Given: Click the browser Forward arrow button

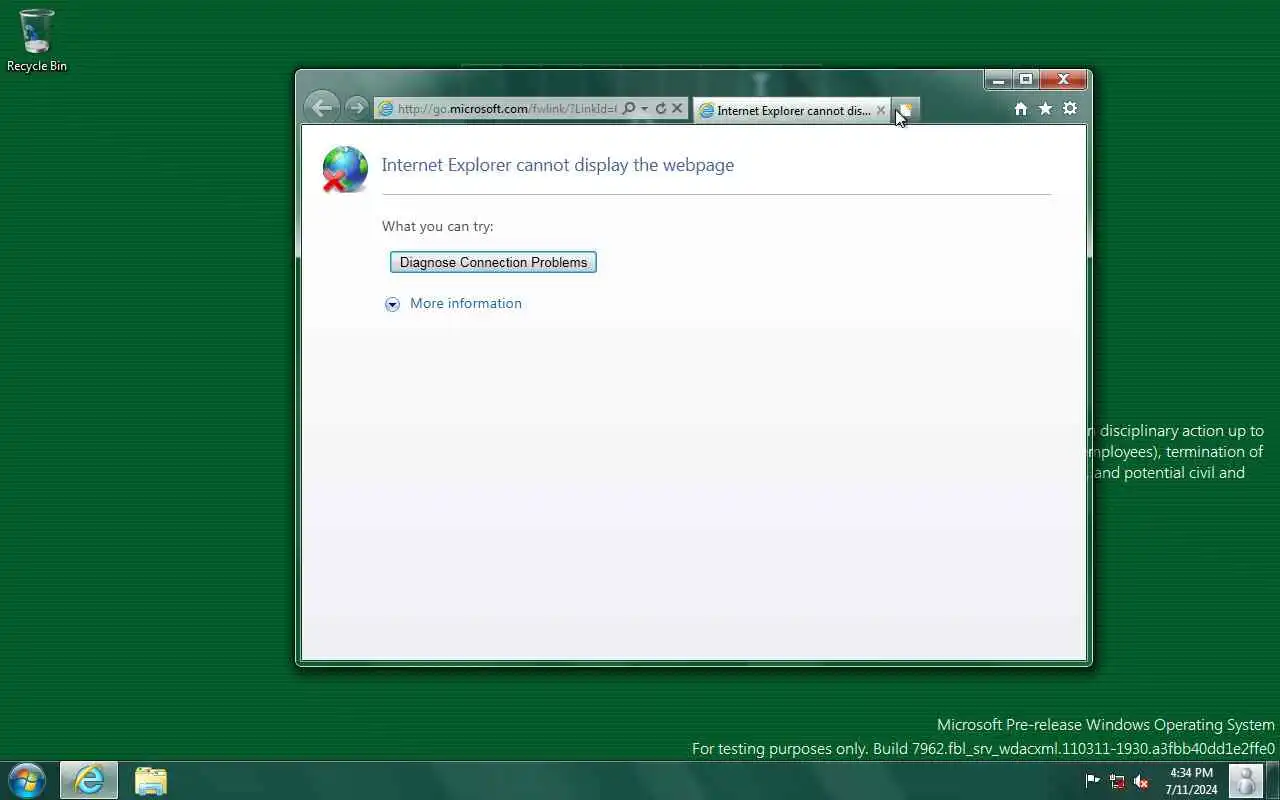Looking at the screenshot, I should [356, 108].
